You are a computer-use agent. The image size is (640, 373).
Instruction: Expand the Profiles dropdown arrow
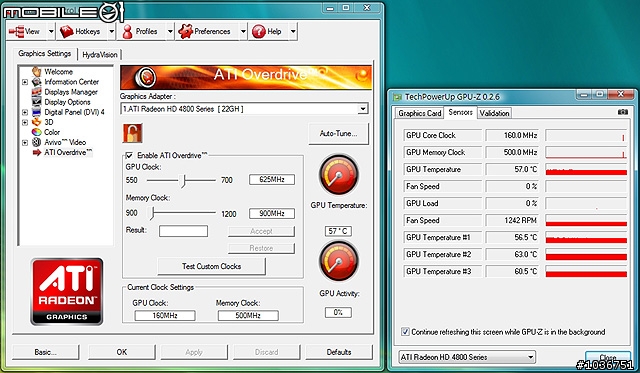point(170,31)
